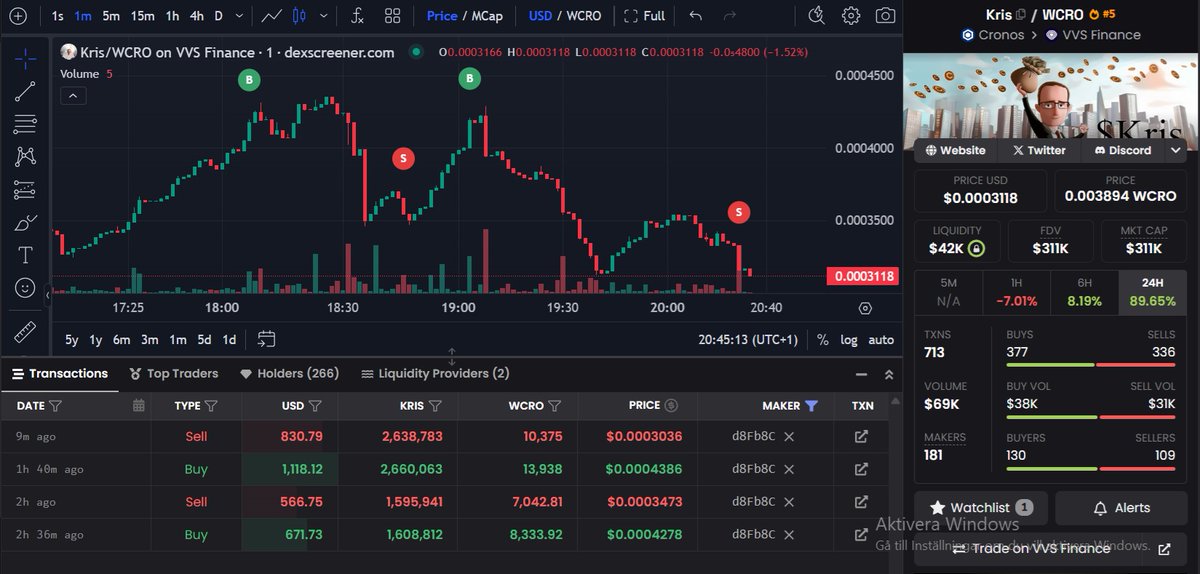Minimize the transactions panel
The width and height of the screenshot is (1200, 574).
861,374
